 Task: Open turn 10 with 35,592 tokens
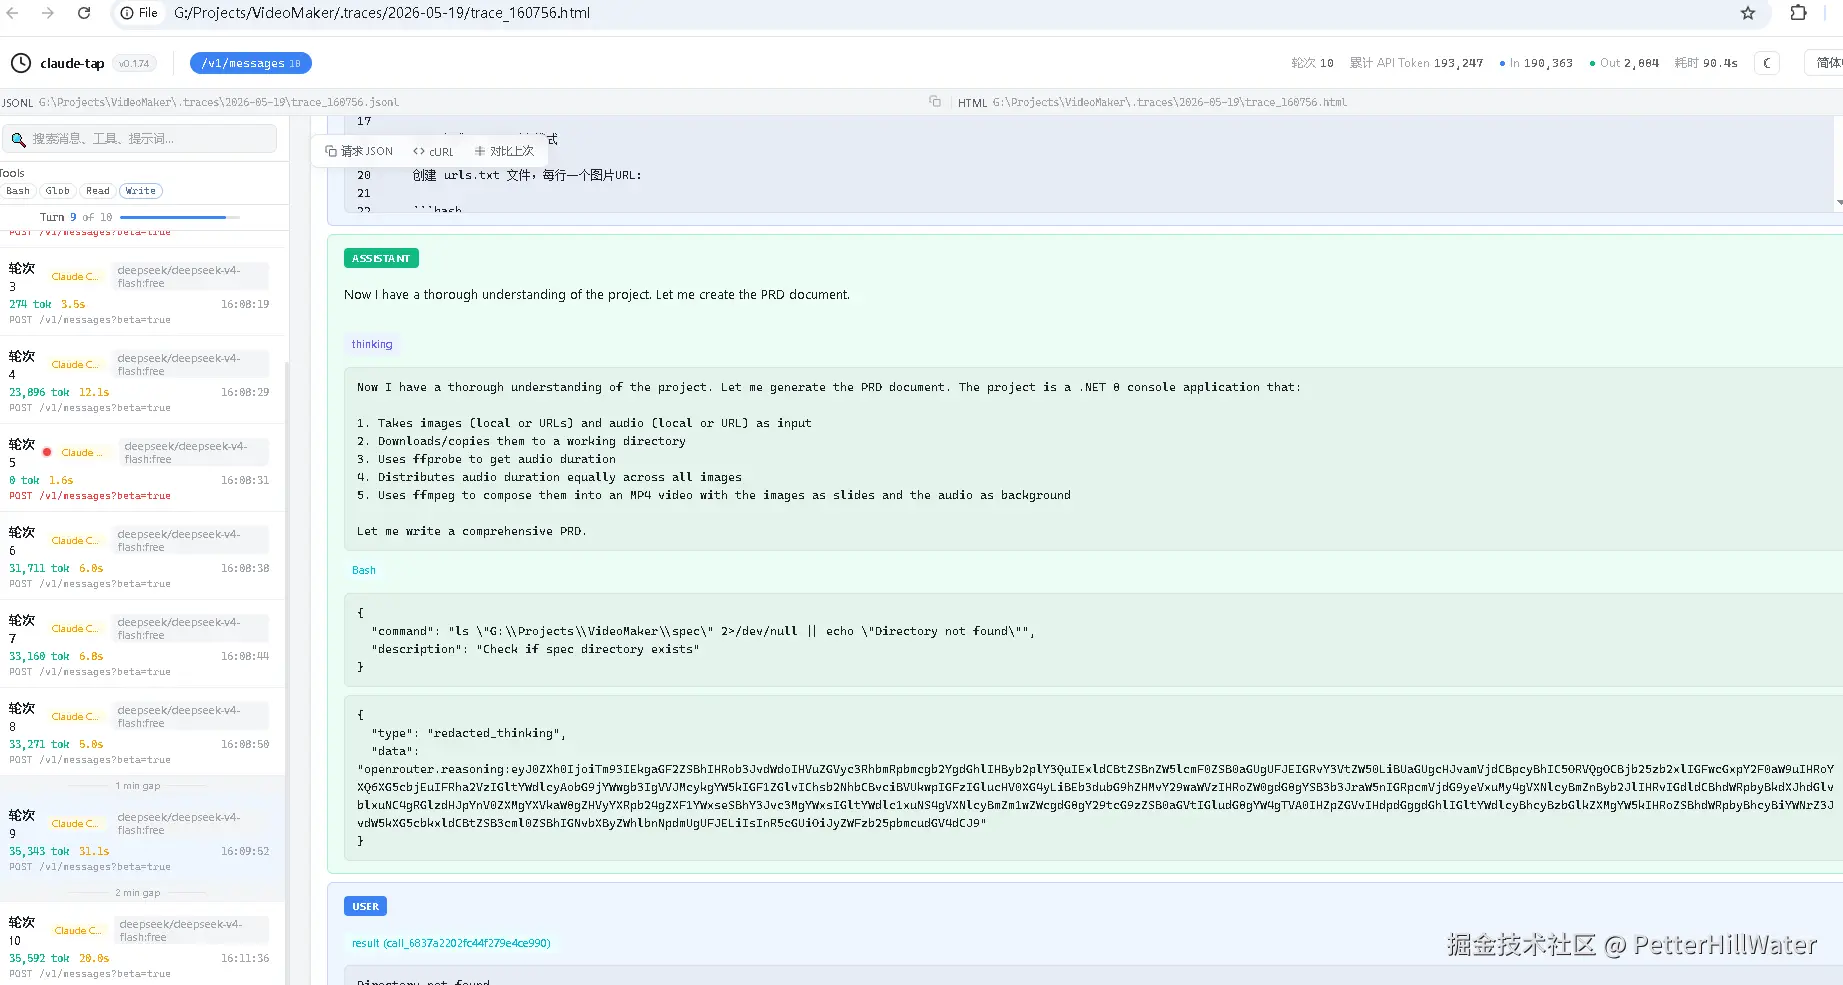pyautogui.click(x=142, y=946)
